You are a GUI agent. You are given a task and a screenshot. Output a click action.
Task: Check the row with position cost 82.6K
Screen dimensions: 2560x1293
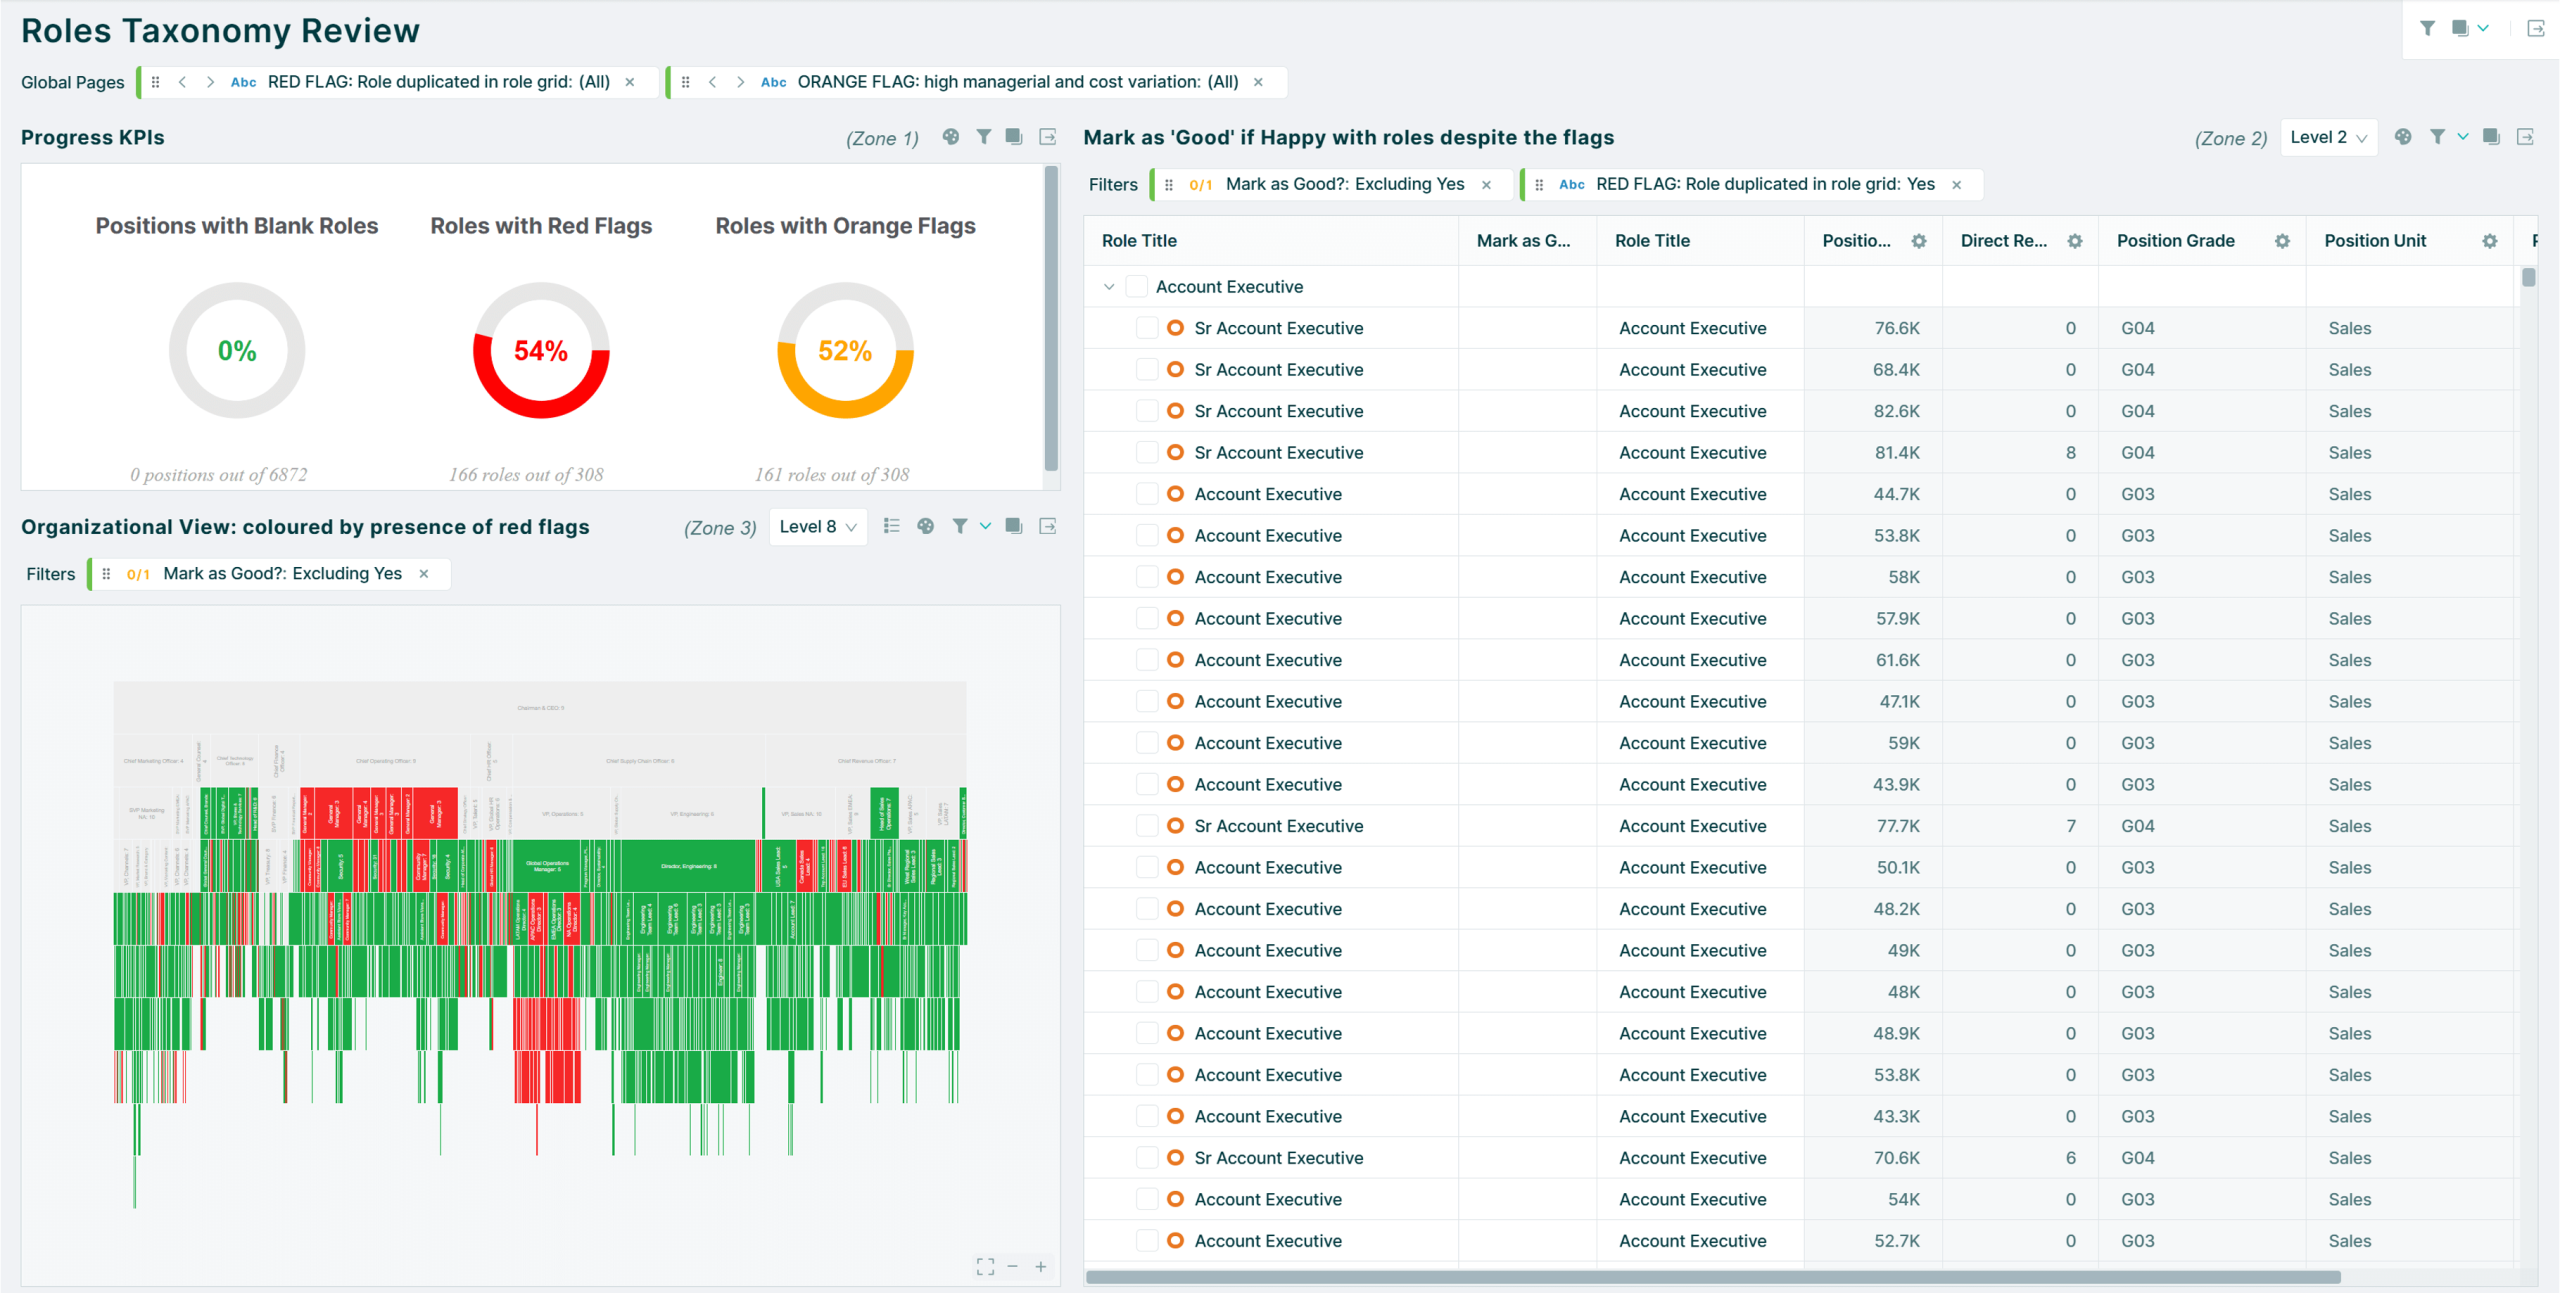[1147, 411]
